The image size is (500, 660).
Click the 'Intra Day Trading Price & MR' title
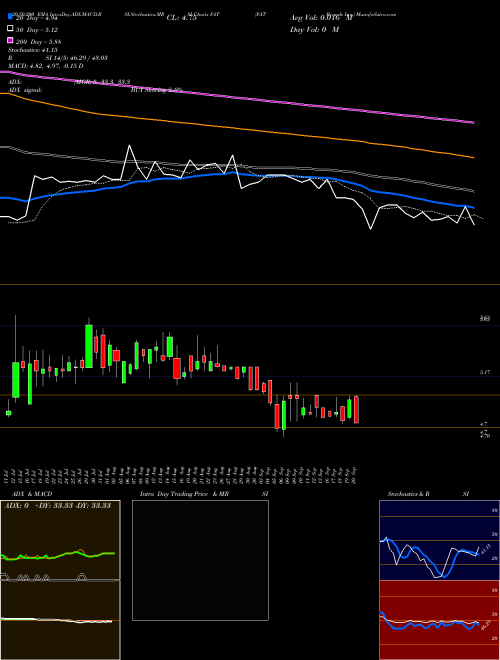click(x=184, y=493)
